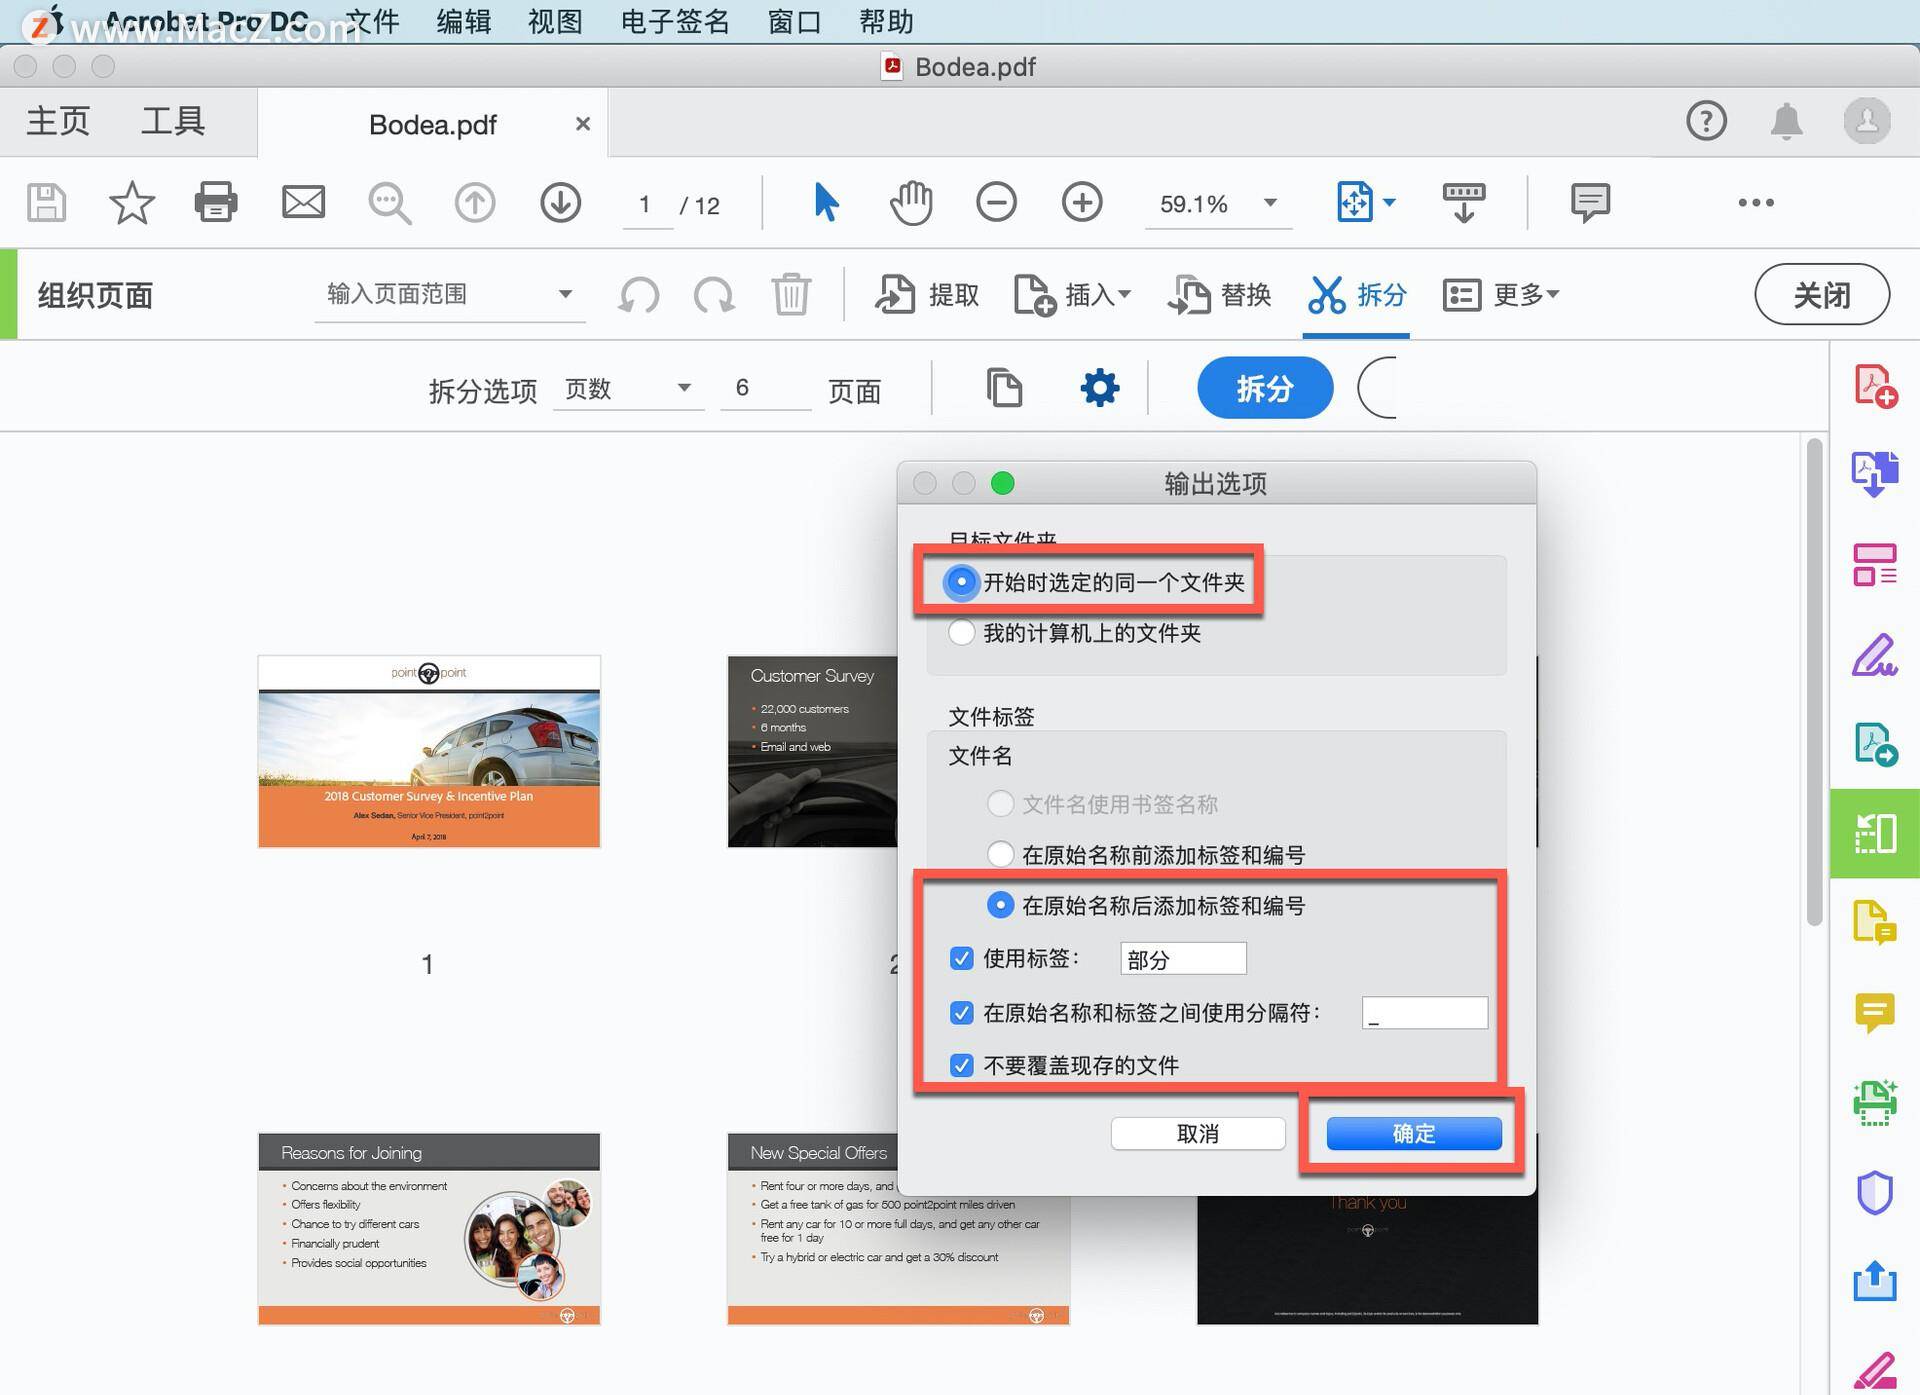Open the 页数 split options dropdown
The height and width of the screenshot is (1395, 1920).
[628, 389]
